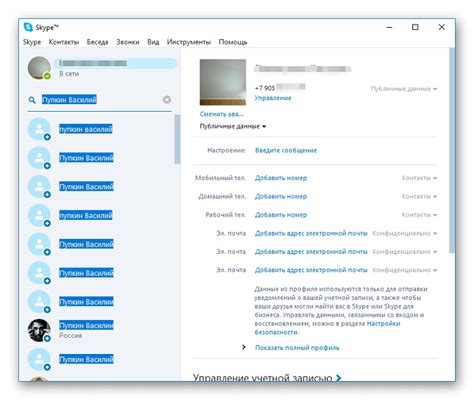Click the search magnifier icon

click(32, 100)
